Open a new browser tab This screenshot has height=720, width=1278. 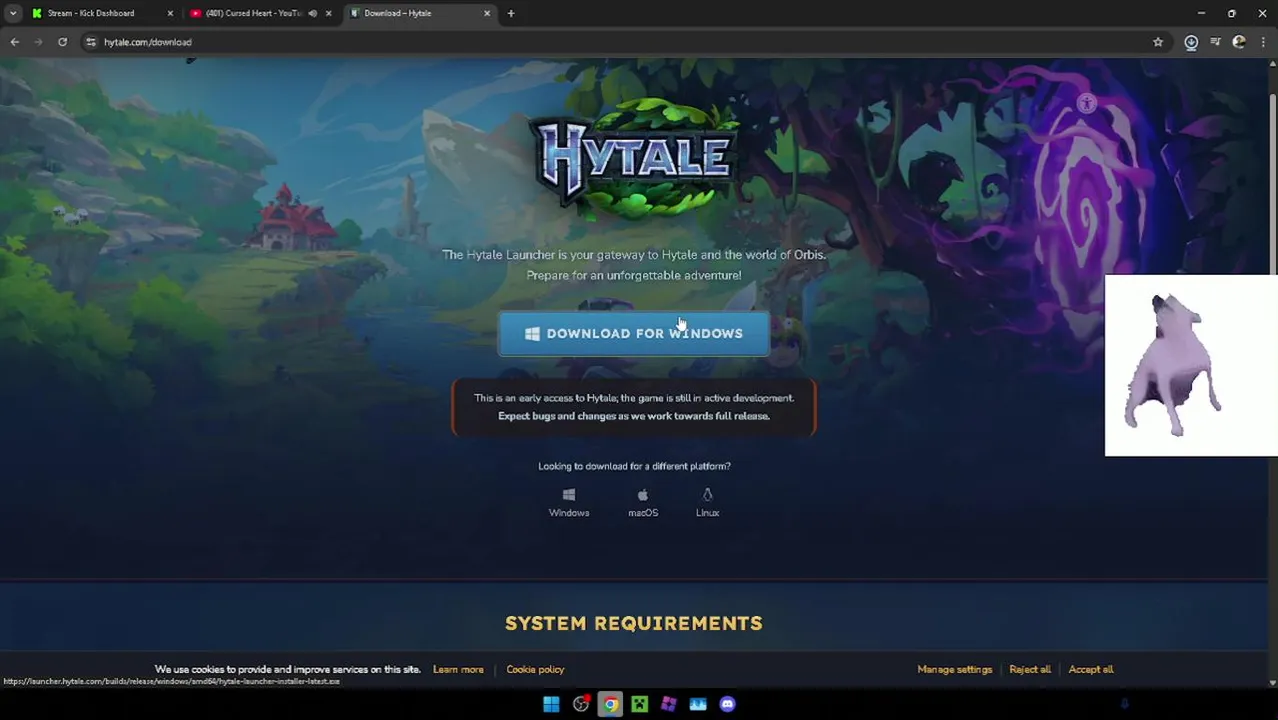tap(511, 13)
